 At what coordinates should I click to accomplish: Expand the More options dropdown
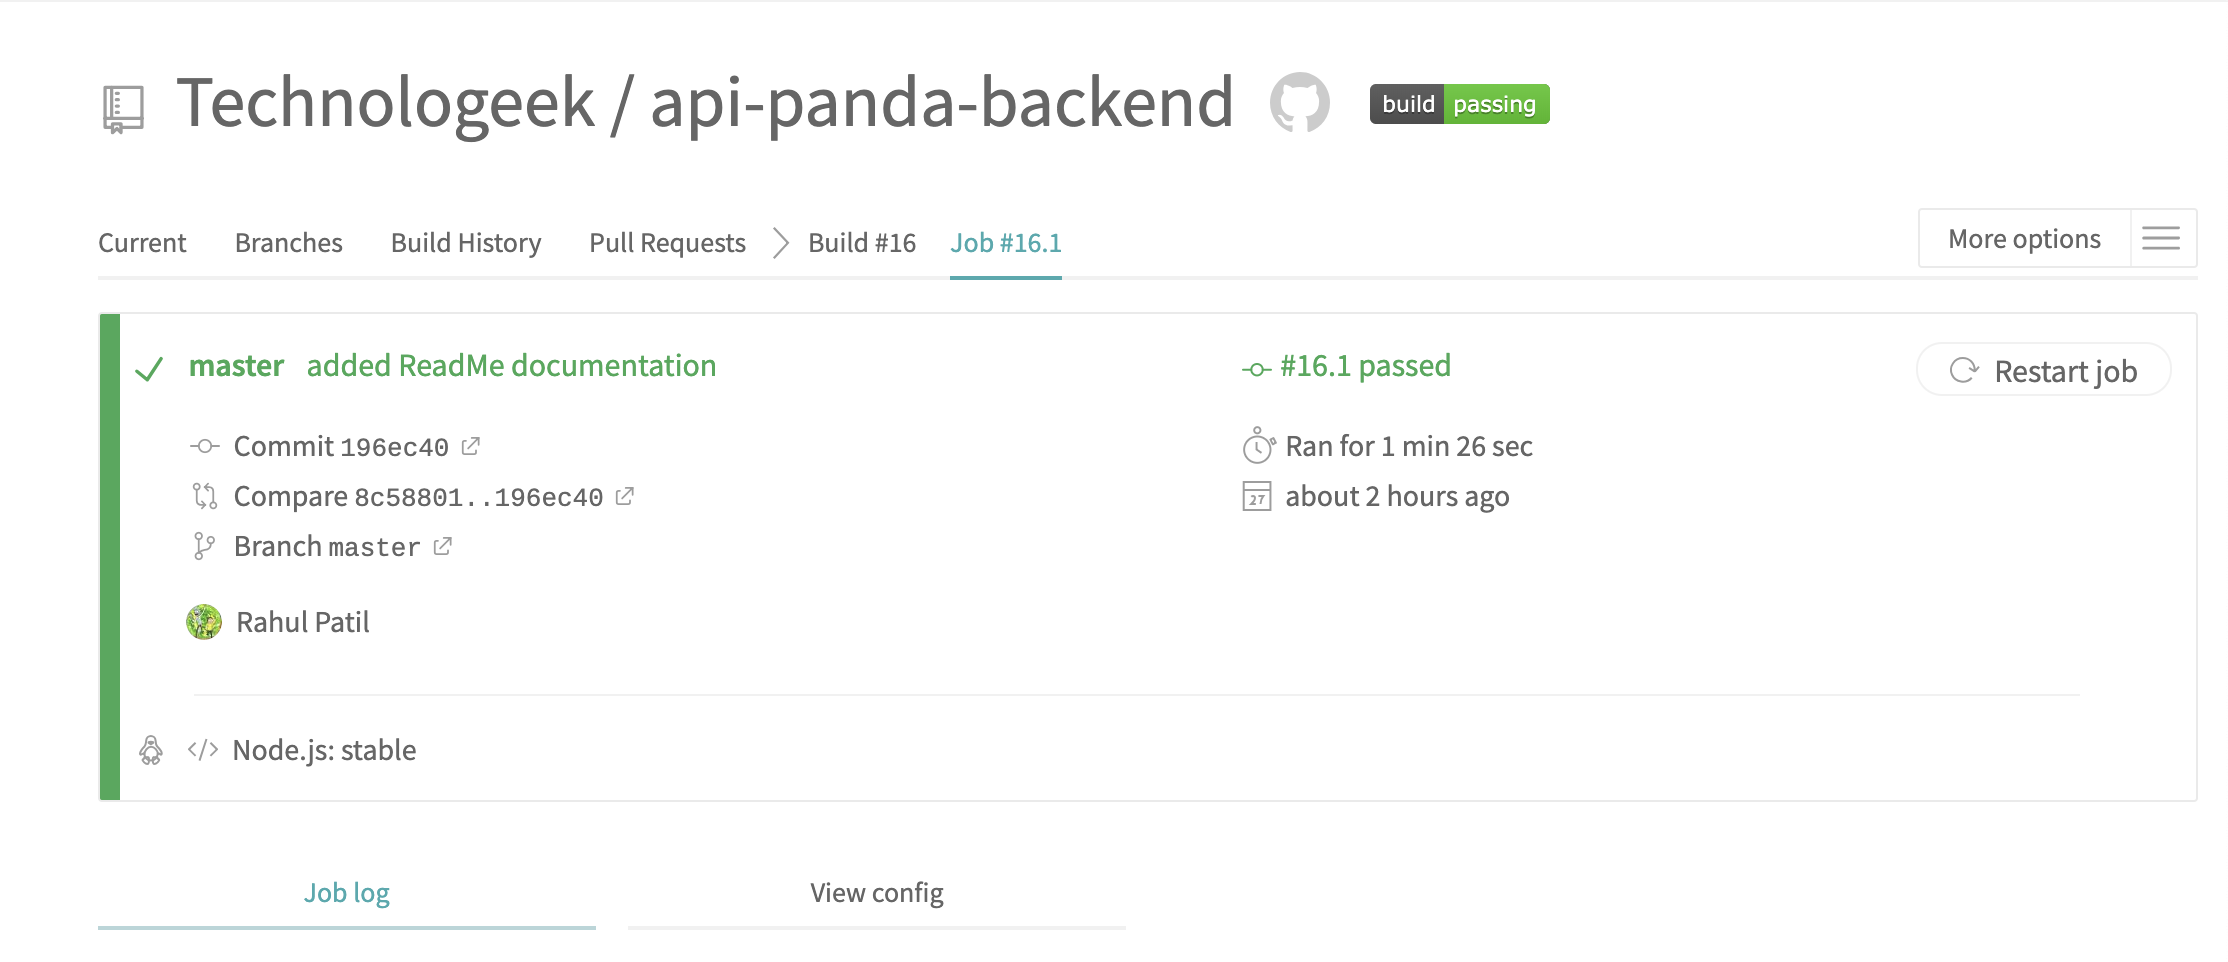click(2024, 239)
